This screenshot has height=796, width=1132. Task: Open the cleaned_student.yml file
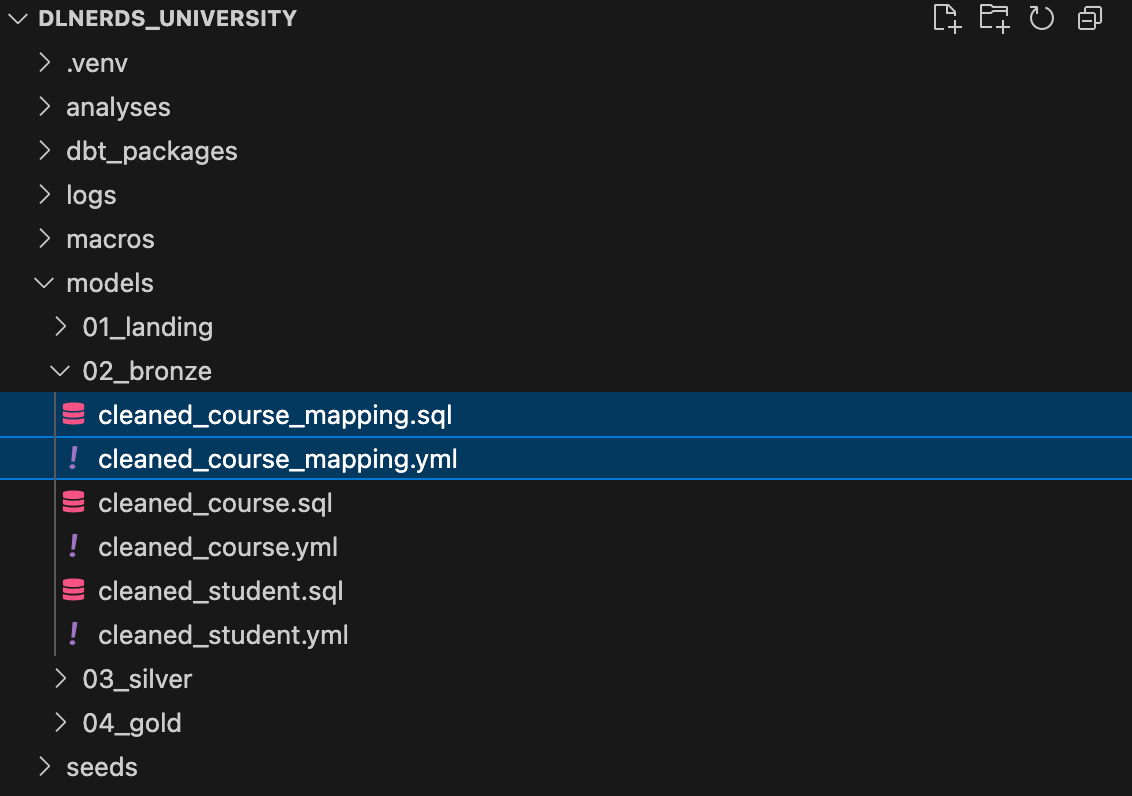(223, 635)
